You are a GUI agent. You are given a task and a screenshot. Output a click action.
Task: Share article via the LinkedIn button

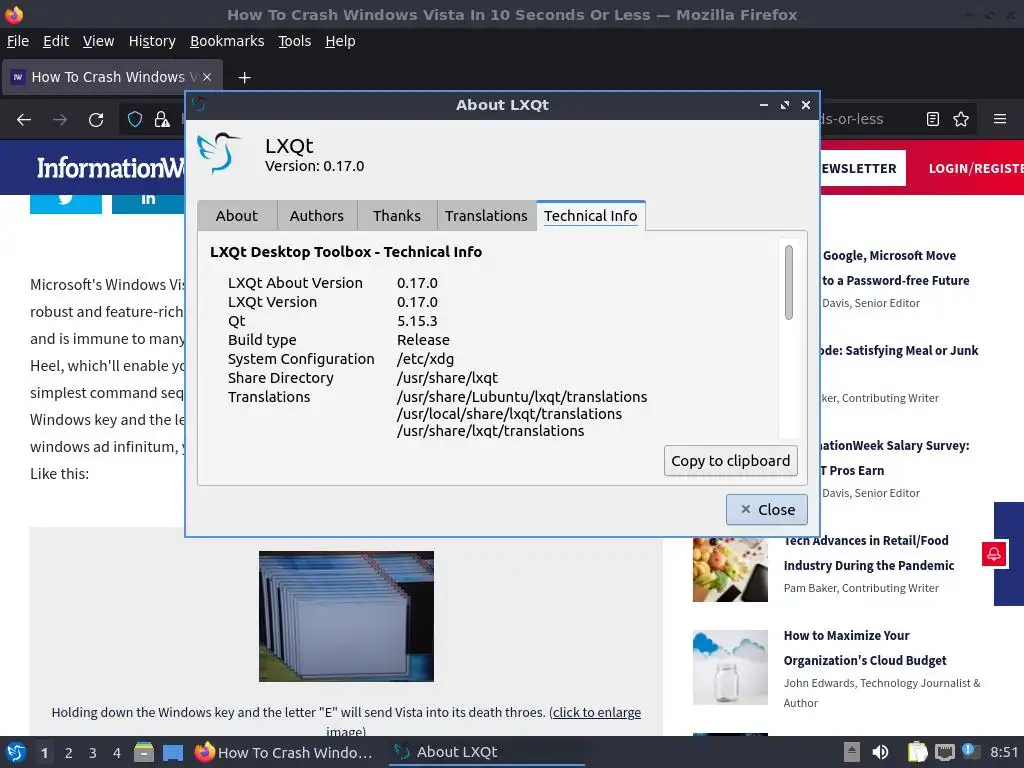(x=148, y=202)
